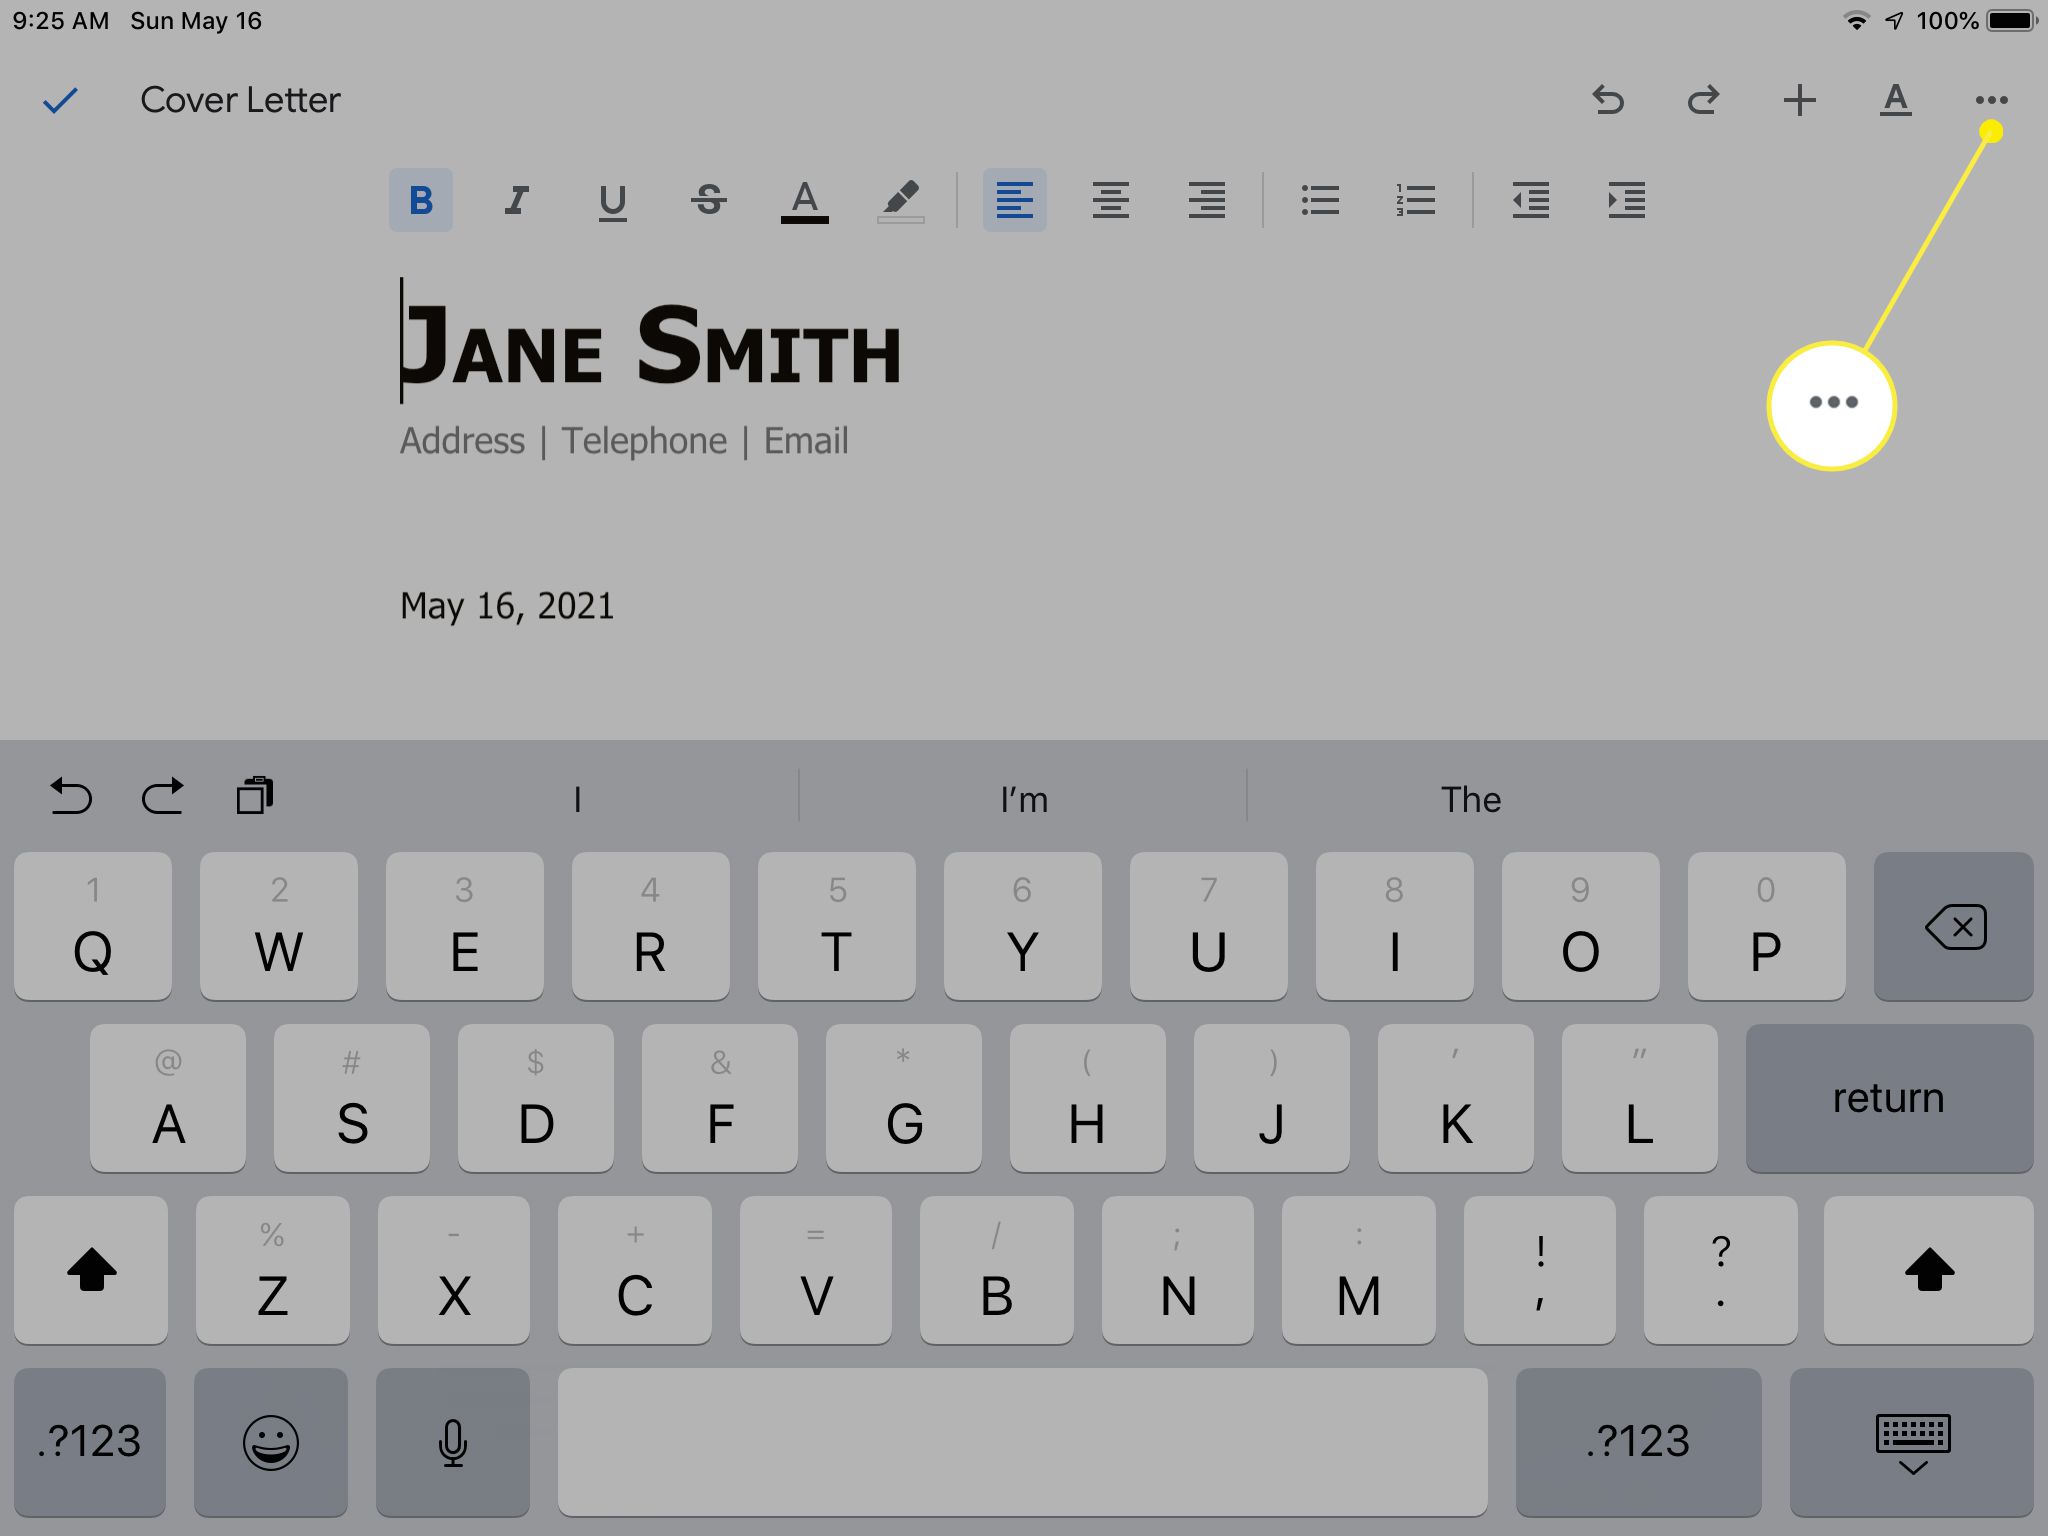Tap the E key
The image size is (2048, 1536).
click(x=465, y=926)
